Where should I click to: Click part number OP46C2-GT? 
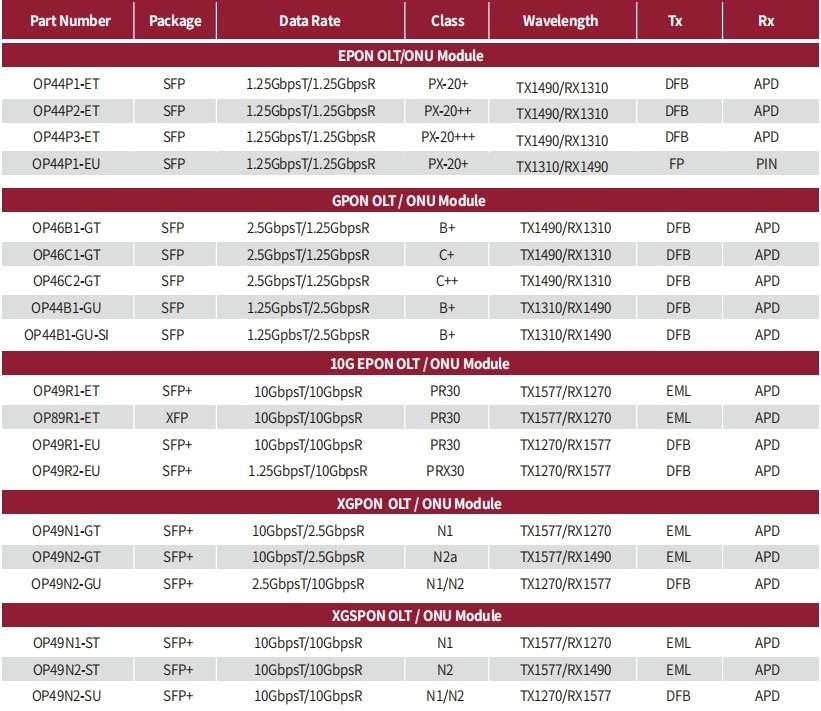click(66, 281)
